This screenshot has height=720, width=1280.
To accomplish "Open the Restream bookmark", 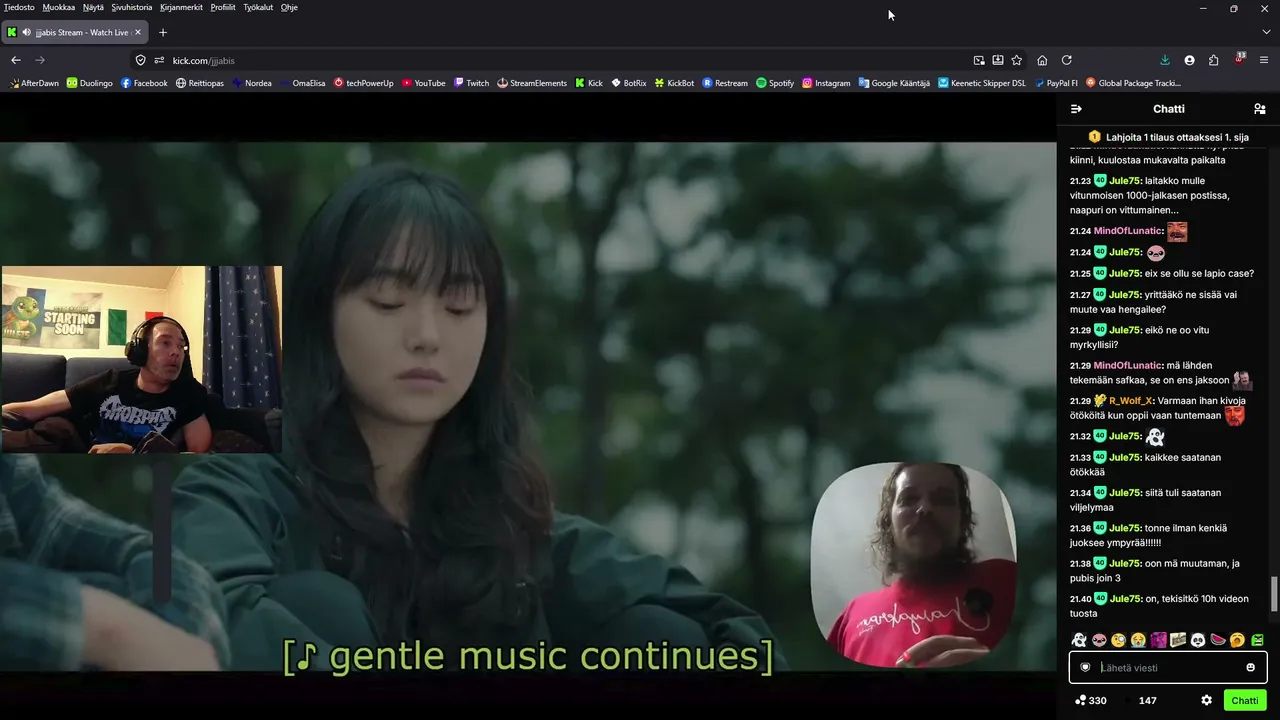I will tap(725, 83).
